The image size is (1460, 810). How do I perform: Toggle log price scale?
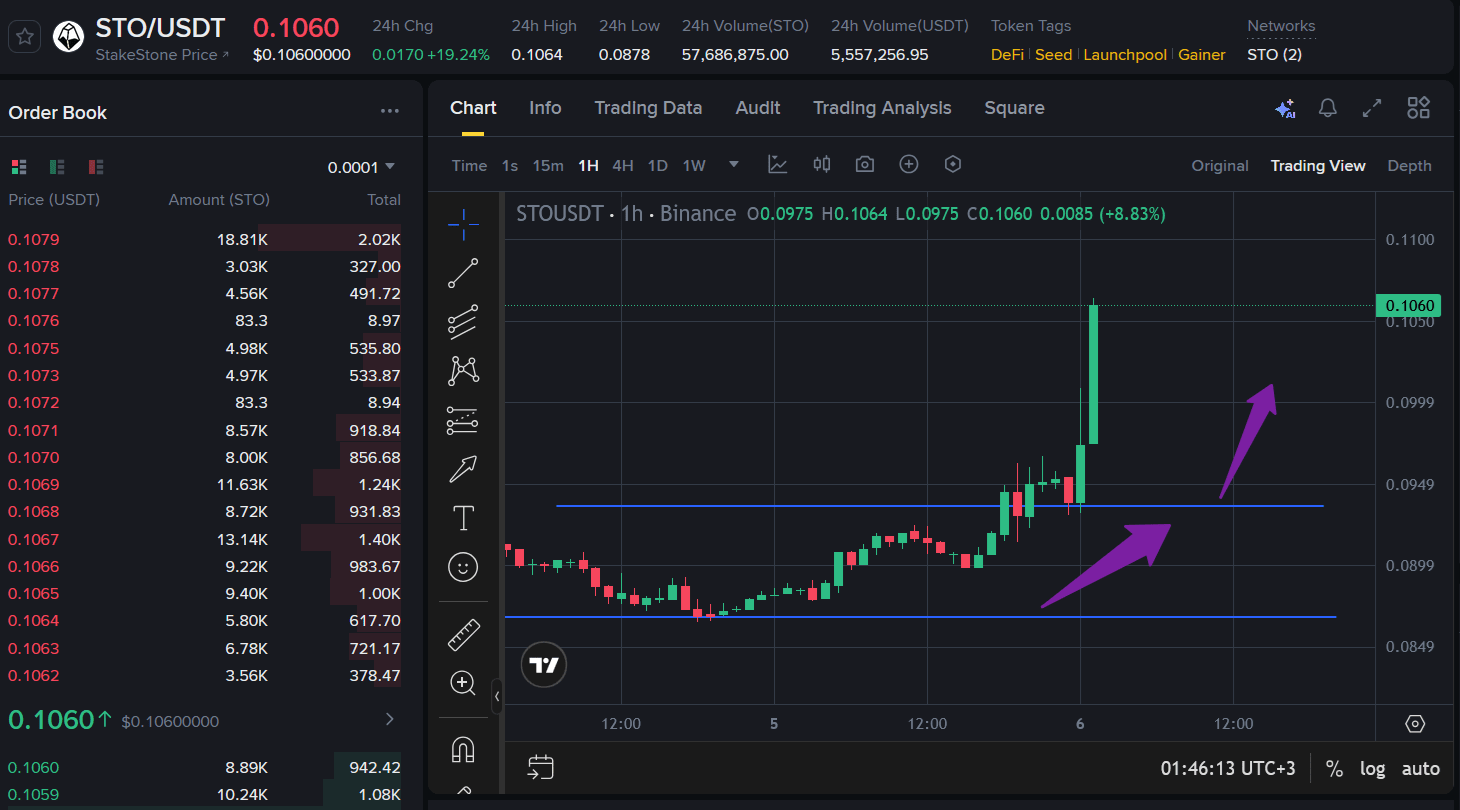point(1373,769)
